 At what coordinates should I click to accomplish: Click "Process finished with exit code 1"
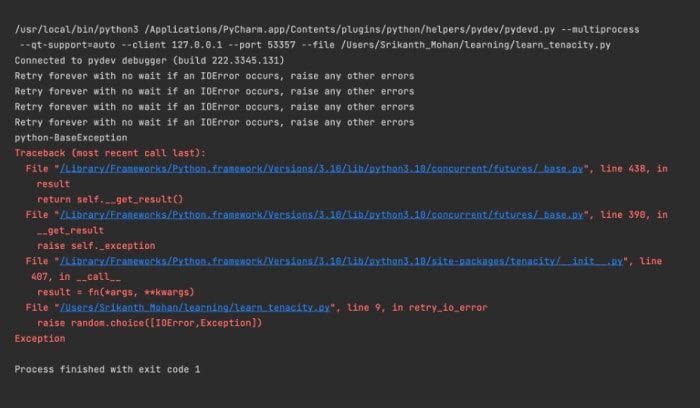coord(107,369)
